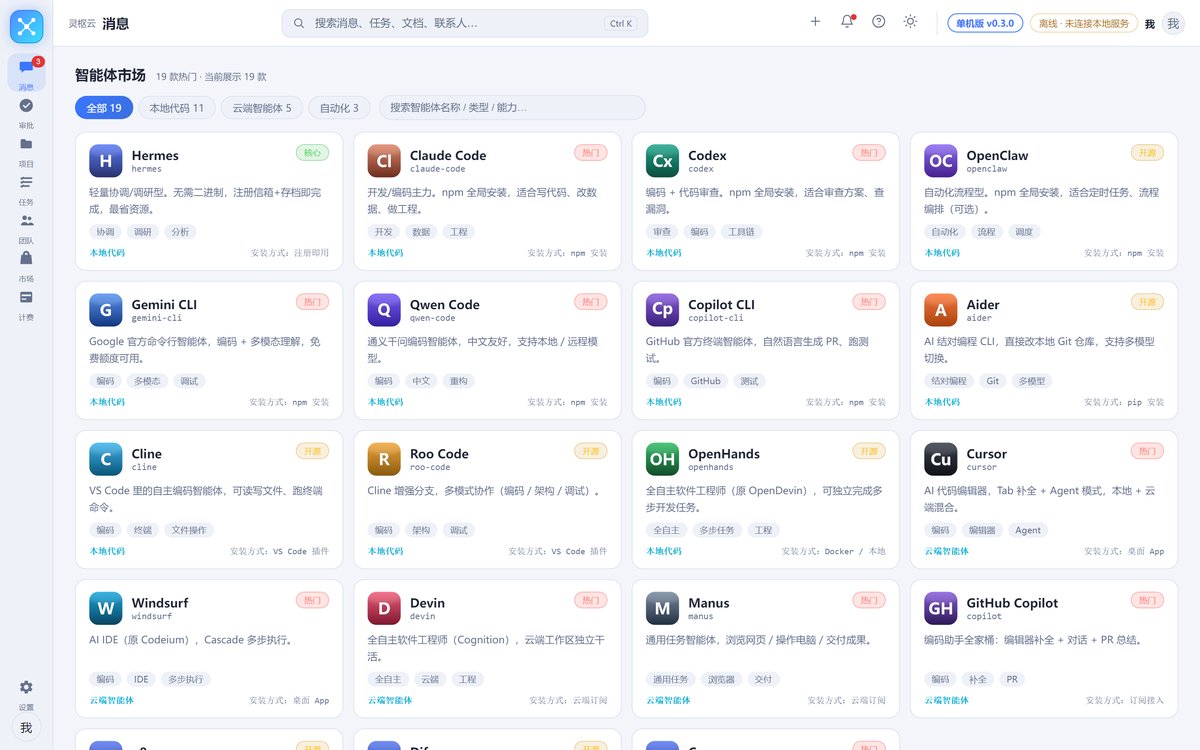
Task: Click 云端智能体 link on Cursor card
Action: tap(947, 551)
